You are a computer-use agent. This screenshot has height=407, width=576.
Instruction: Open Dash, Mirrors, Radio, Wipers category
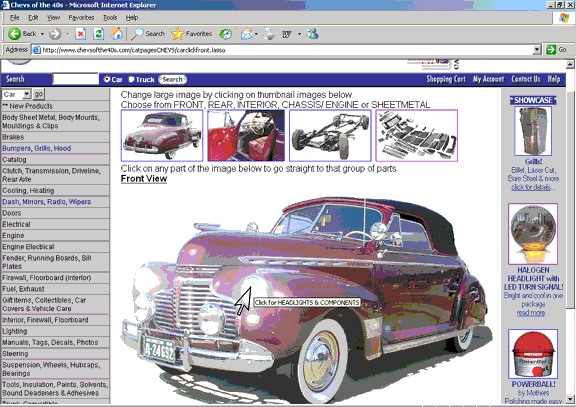[x=46, y=202]
